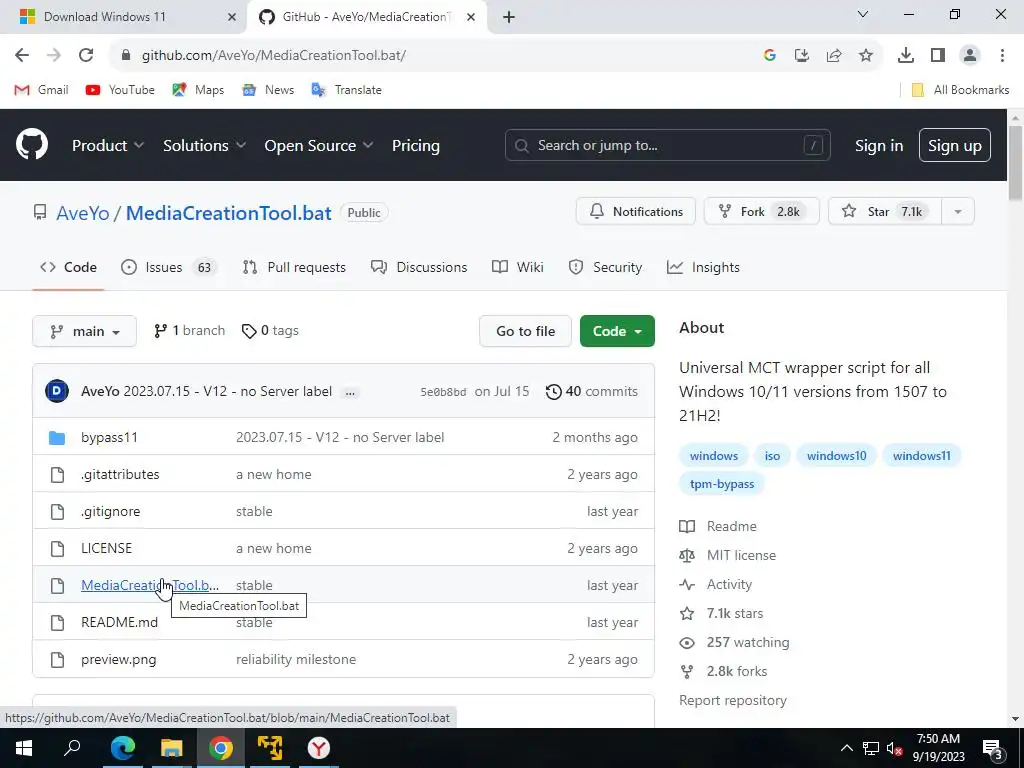Click the install app icon in the address bar

click(x=802, y=56)
